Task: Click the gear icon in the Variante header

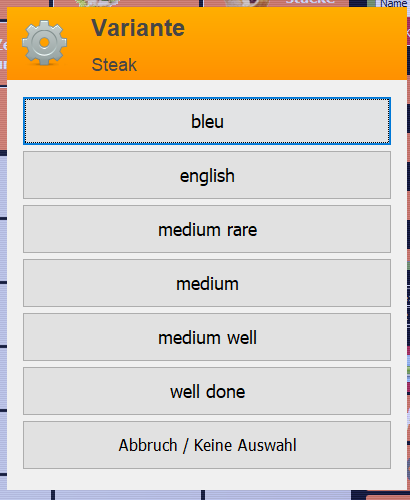Action: (44, 43)
